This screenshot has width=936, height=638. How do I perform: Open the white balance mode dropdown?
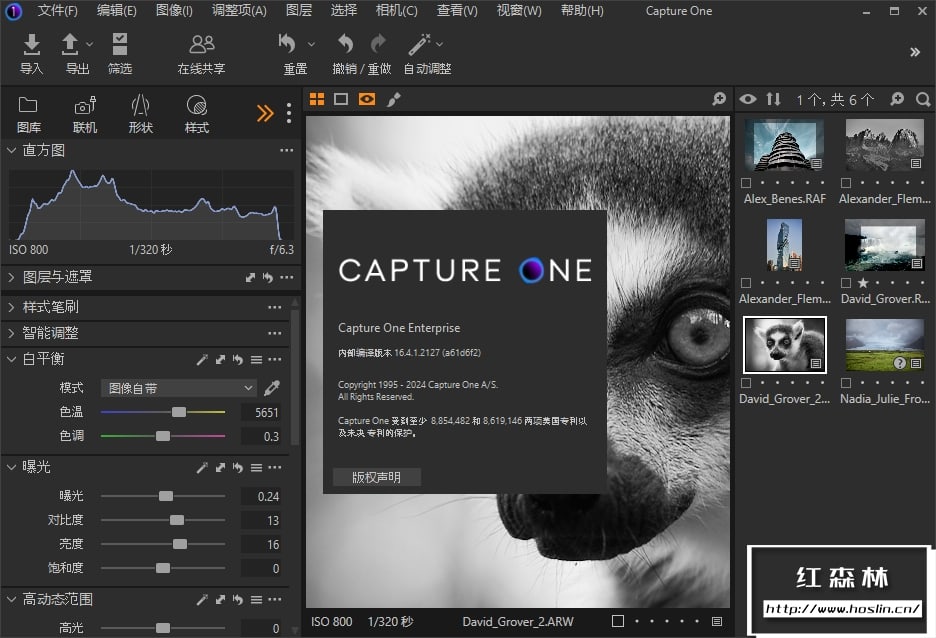click(179, 388)
